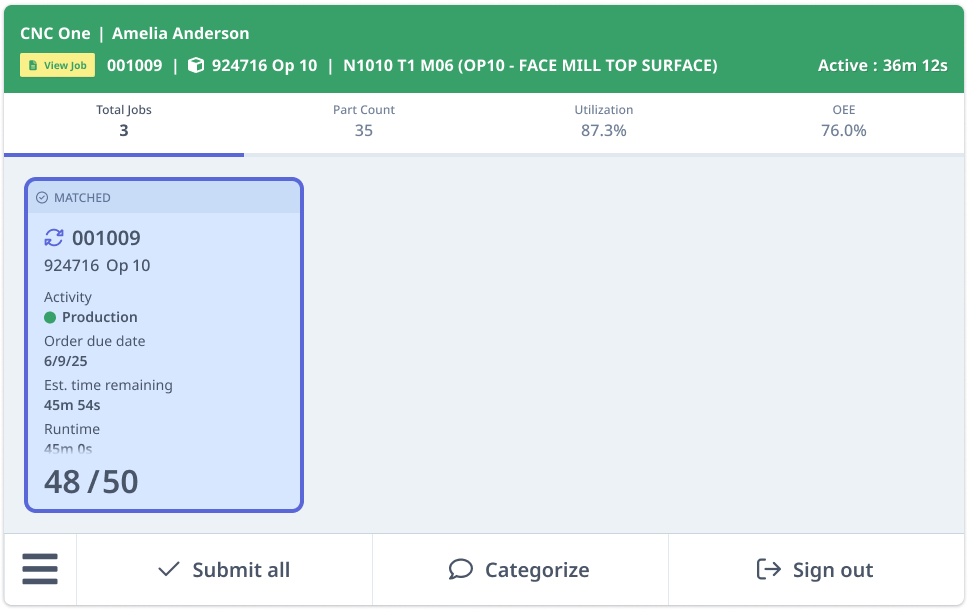The height and width of the screenshot is (610, 968).
Task: Click operator name Amelia Anderson
Action: tap(180, 34)
